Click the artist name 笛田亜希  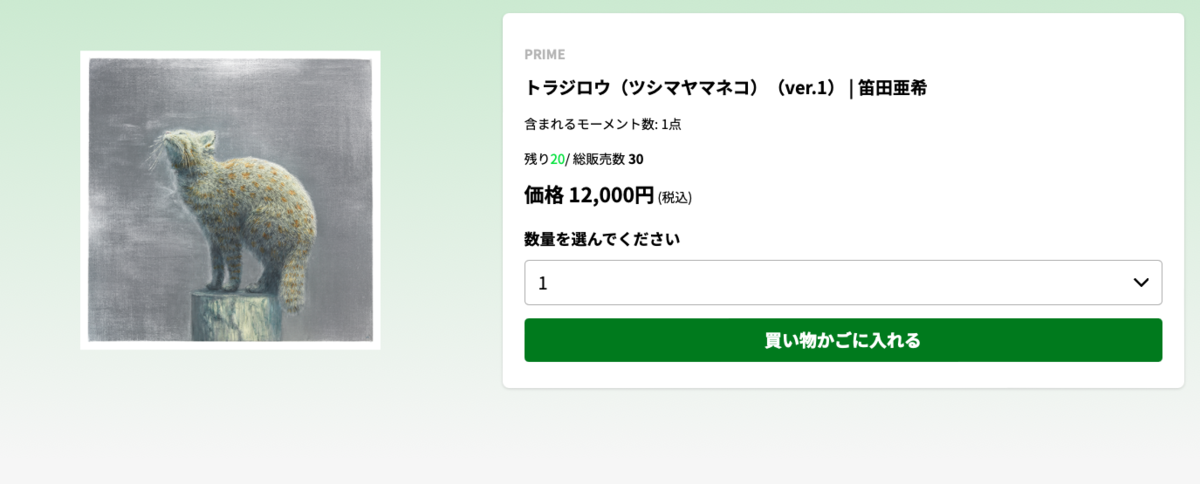click(x=892, y=87)
